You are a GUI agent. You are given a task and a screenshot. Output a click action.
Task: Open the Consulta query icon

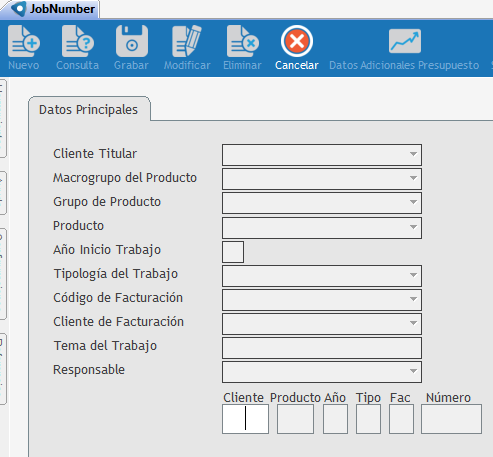(78, 41)
